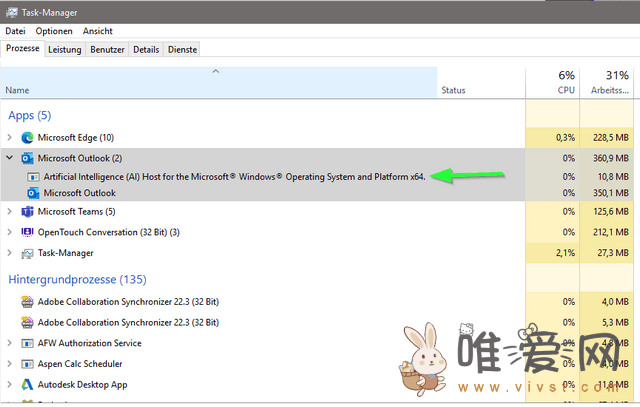Expand the Microsoft Teams process group
Screen dimensions: 640x407
[x=9, y=211]
